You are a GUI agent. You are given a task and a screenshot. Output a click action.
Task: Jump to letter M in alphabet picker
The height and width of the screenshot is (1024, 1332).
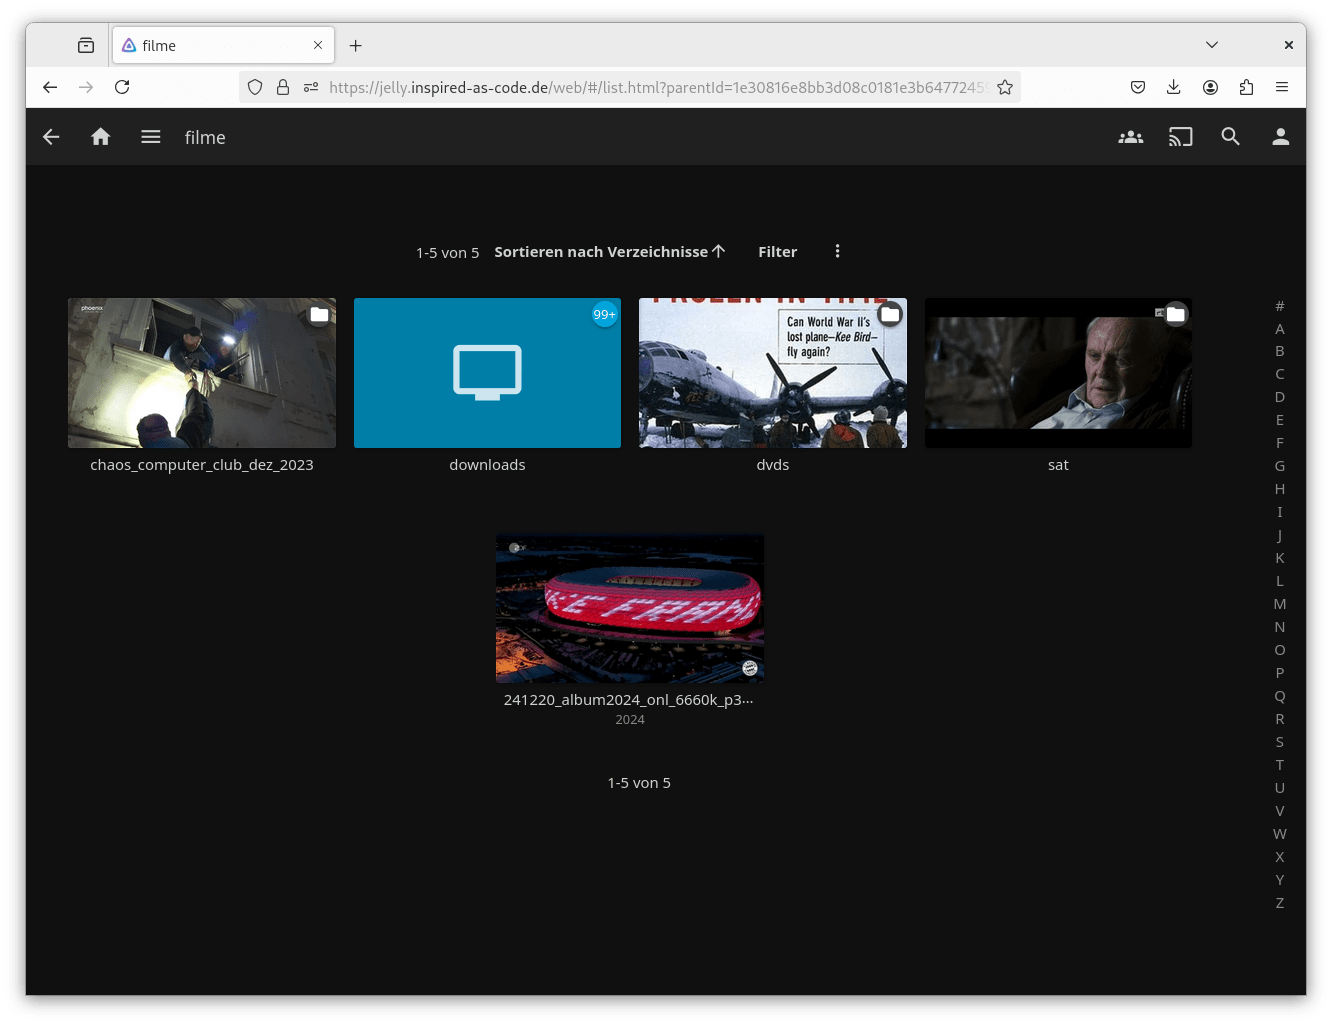[1279, 604]
